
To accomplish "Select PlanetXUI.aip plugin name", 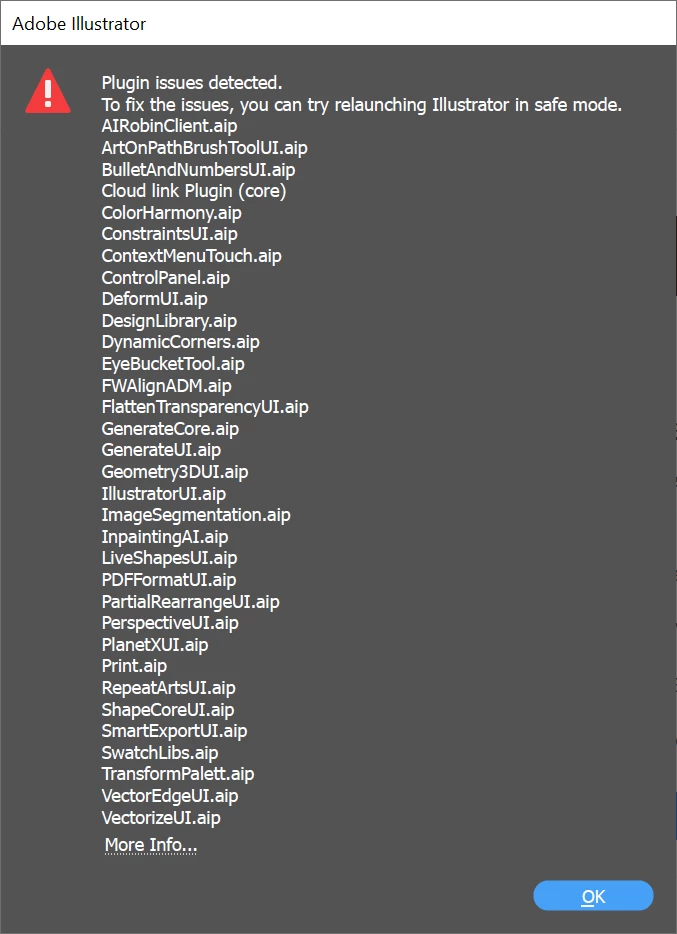I will pos(155,645).
